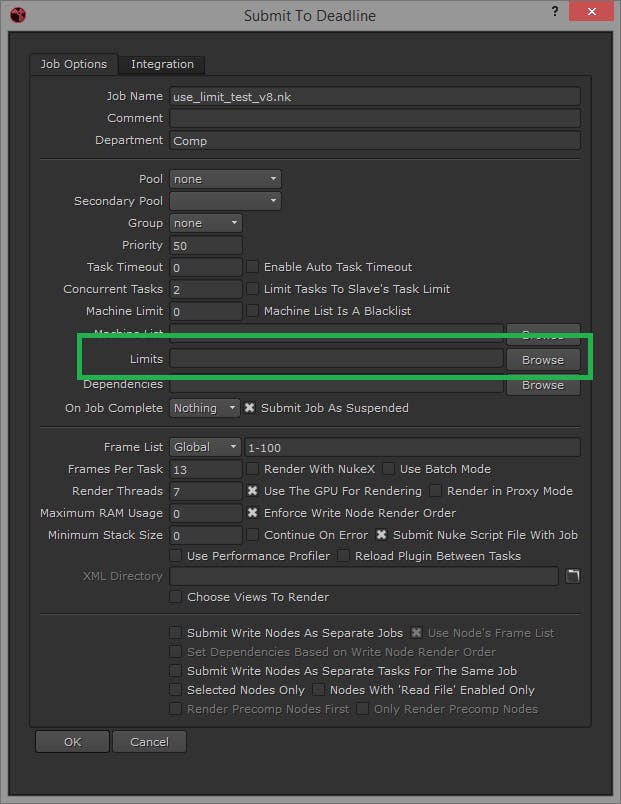
Task: Open the Frame List Global dropdown
Action: pos(205,447)
